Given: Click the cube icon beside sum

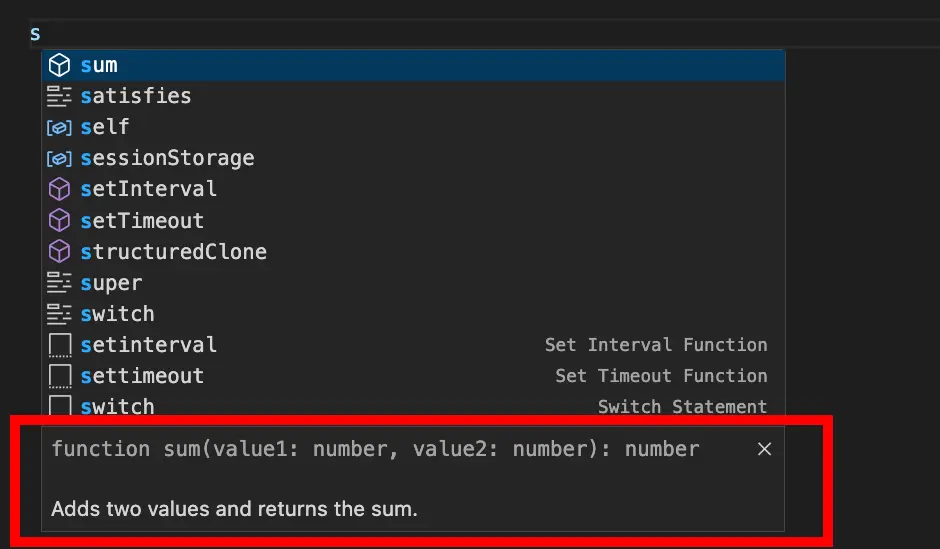Looking at the screenshot, I should click(59, 66).
